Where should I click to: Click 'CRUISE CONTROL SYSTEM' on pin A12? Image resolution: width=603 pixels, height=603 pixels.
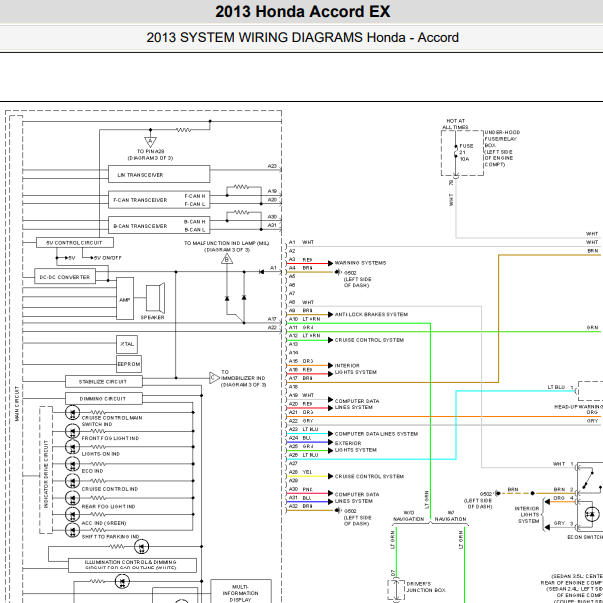point(369,340)
